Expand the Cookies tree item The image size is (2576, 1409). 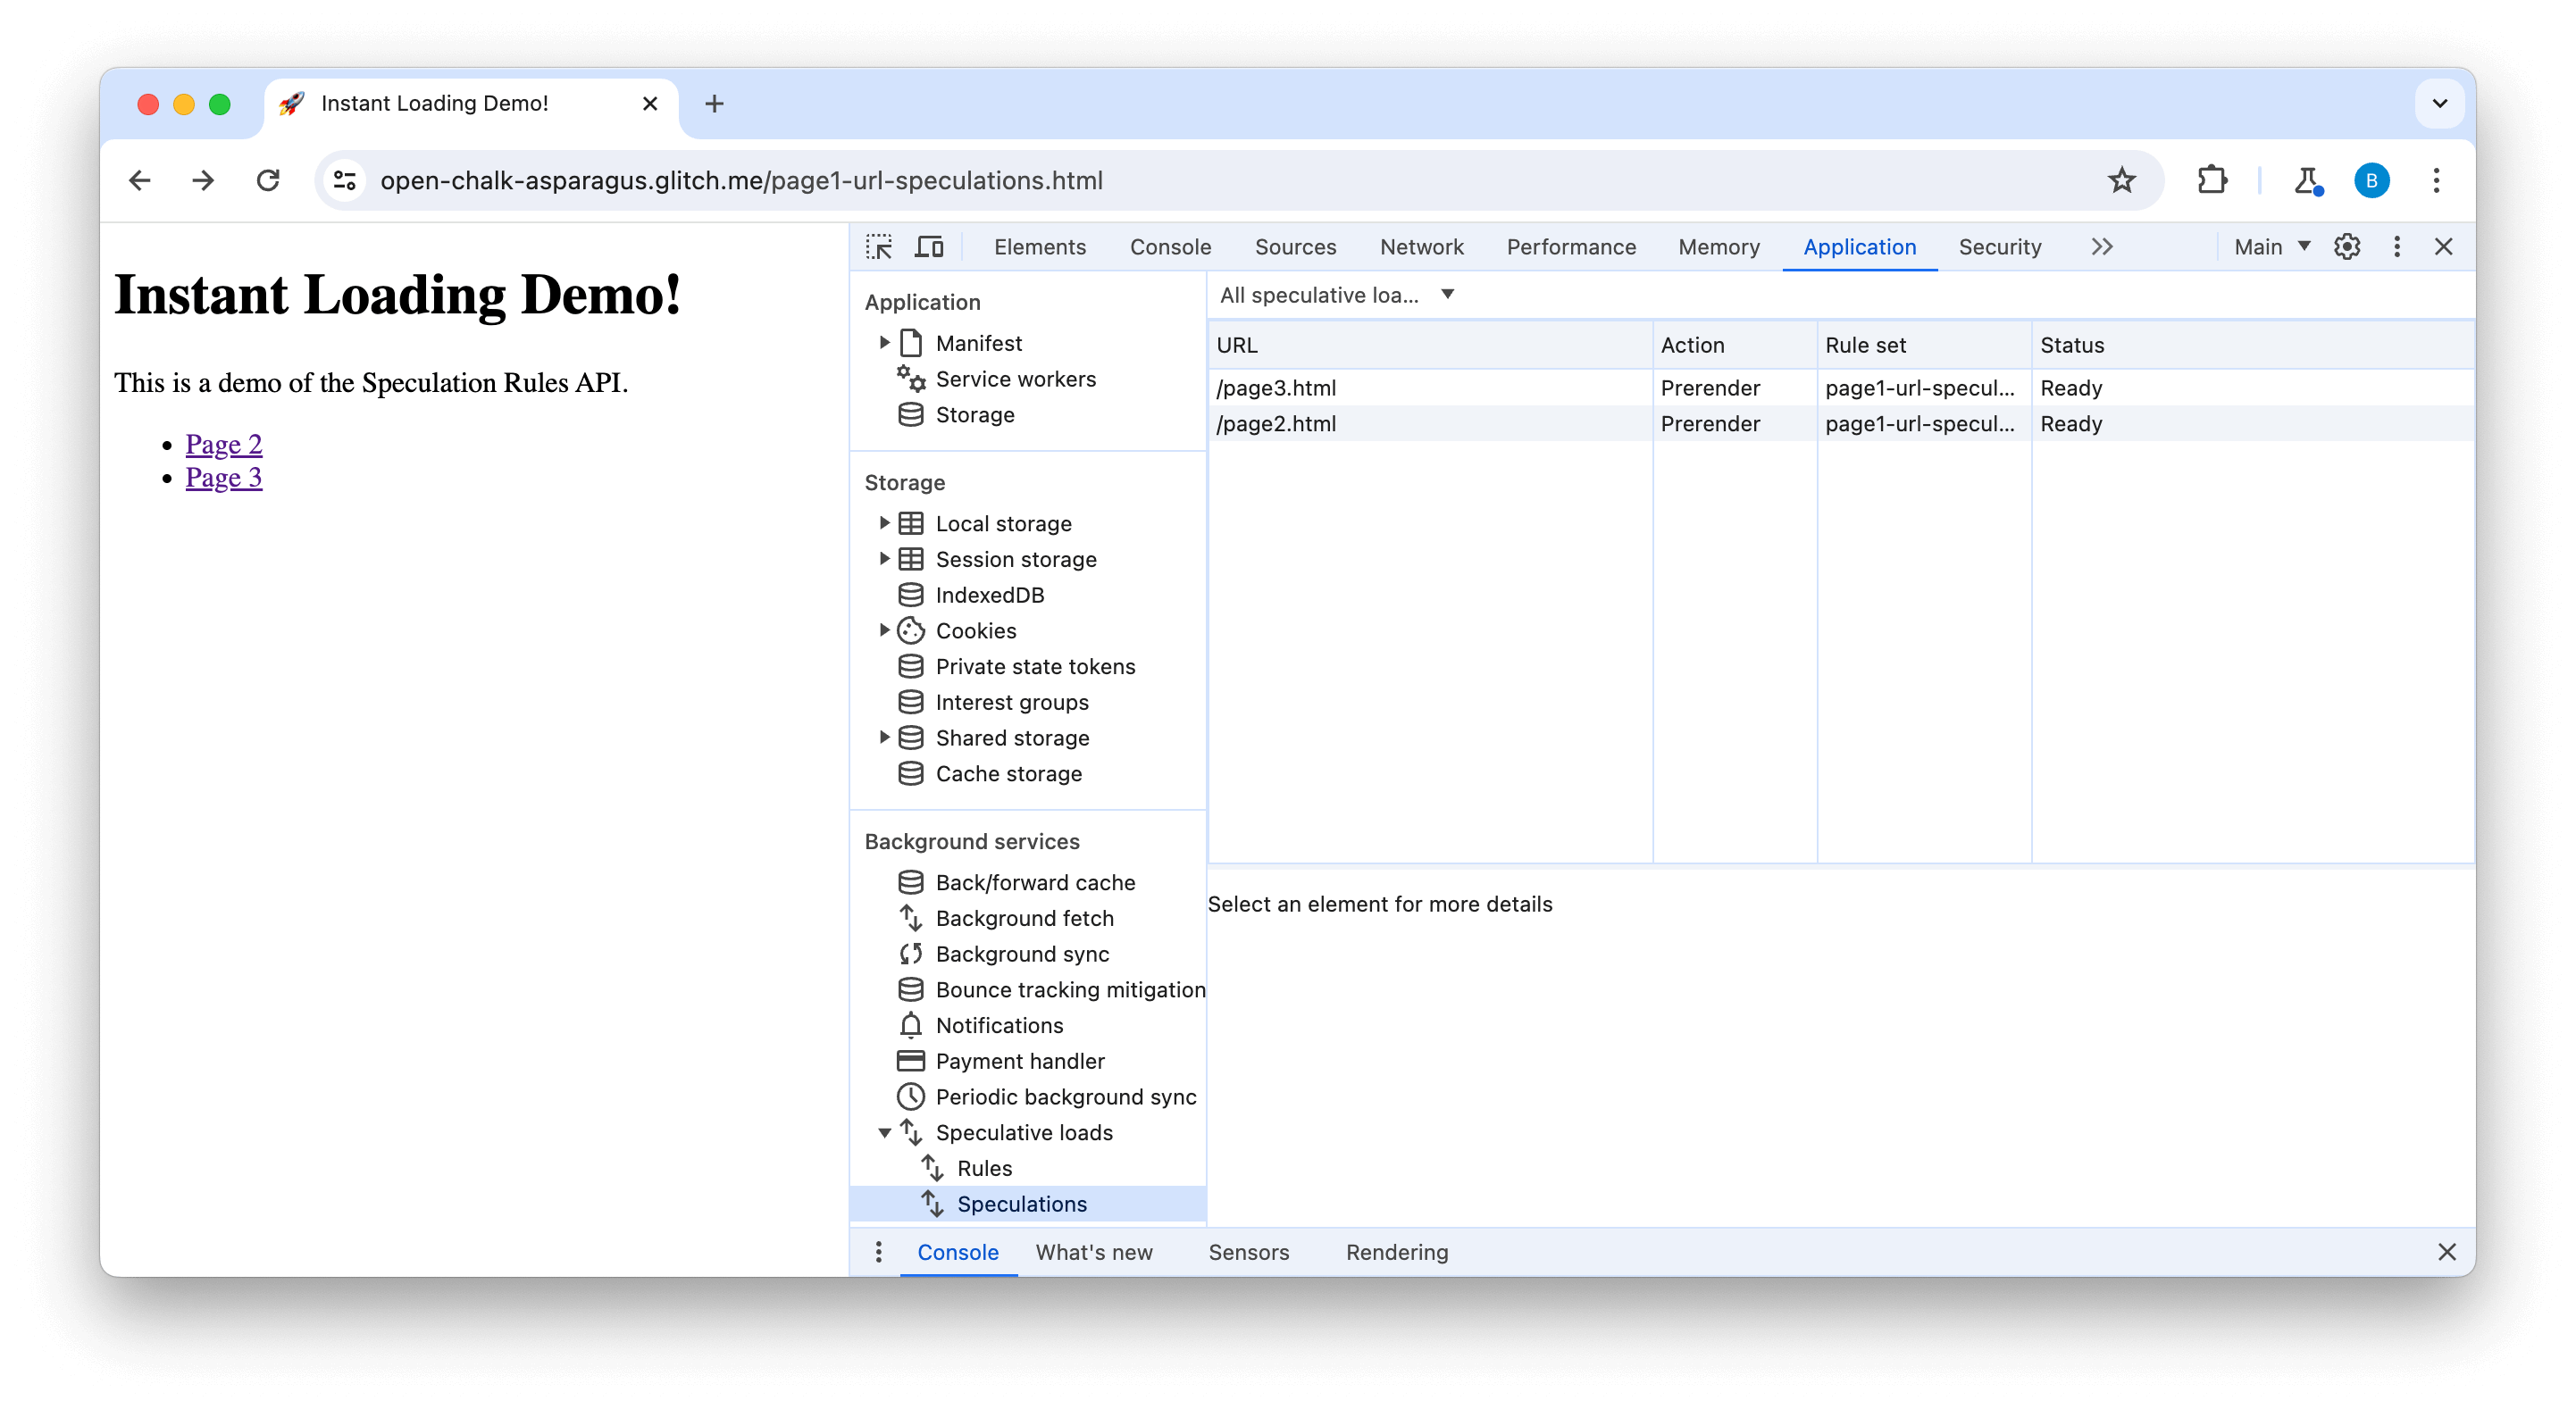click(883, 629)
